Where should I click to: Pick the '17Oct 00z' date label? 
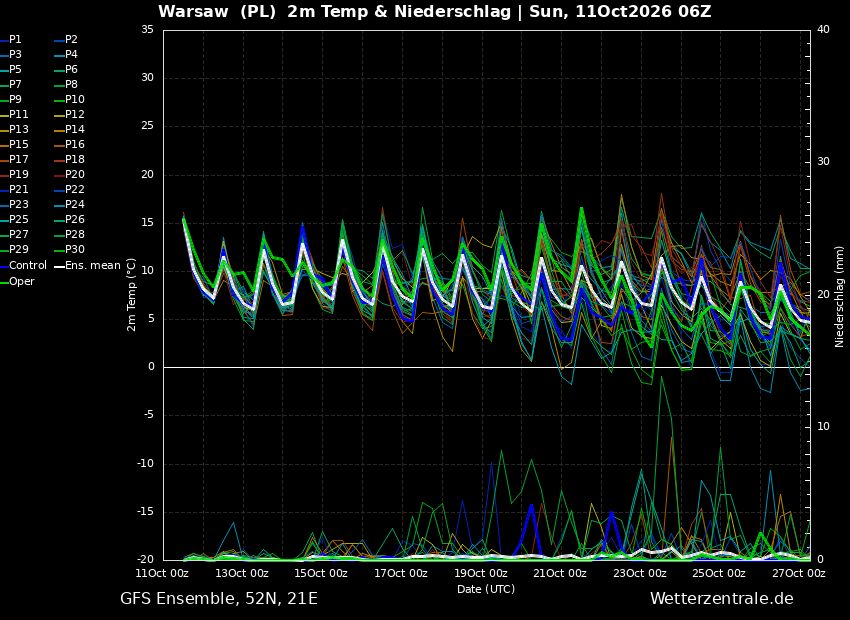coord(401,573)
